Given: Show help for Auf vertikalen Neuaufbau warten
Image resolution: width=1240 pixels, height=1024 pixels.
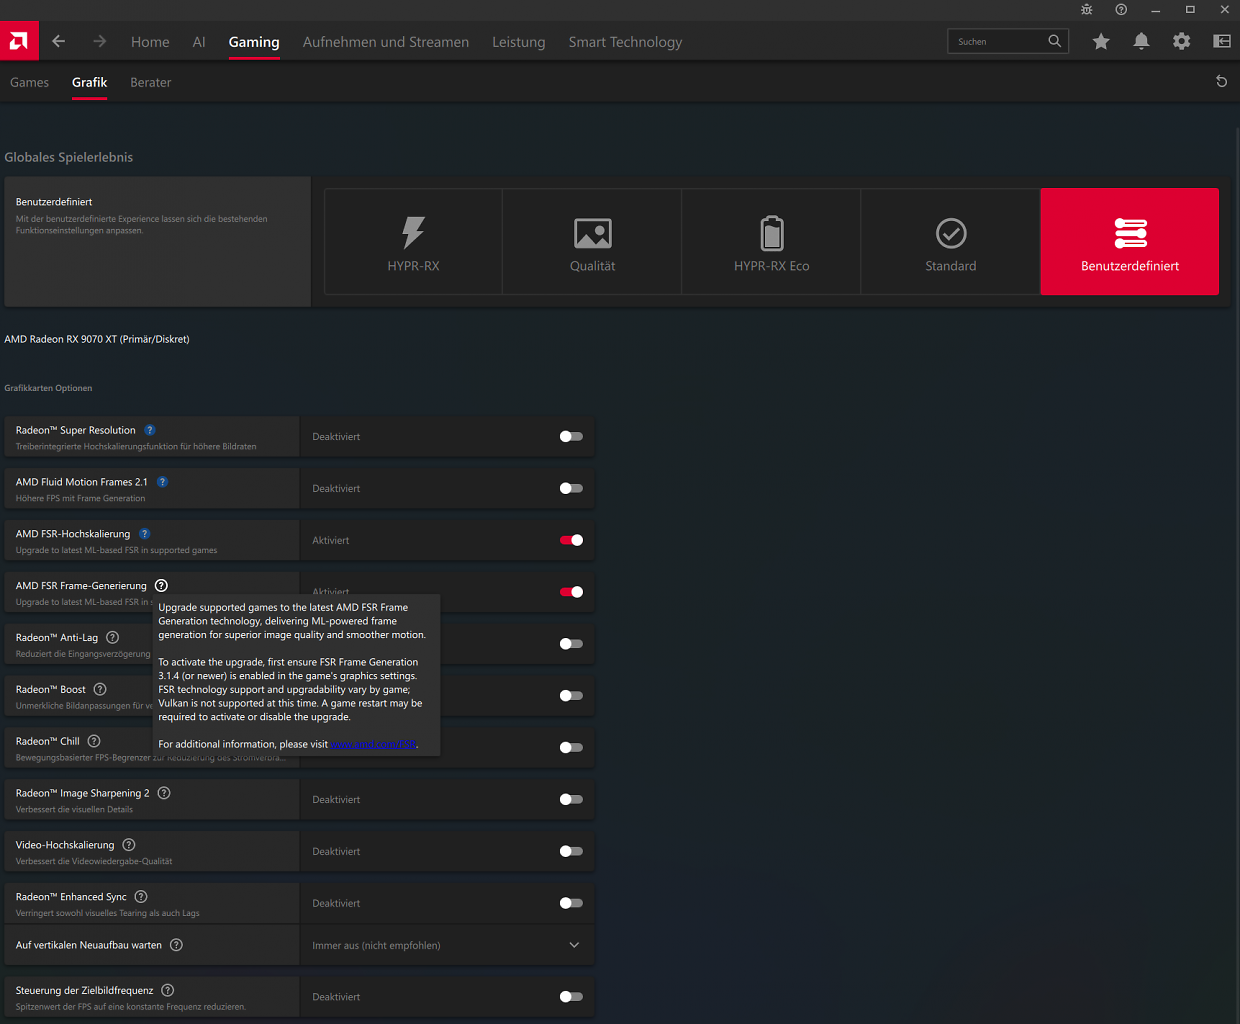Looking at the screenshot, I should 176,945.
